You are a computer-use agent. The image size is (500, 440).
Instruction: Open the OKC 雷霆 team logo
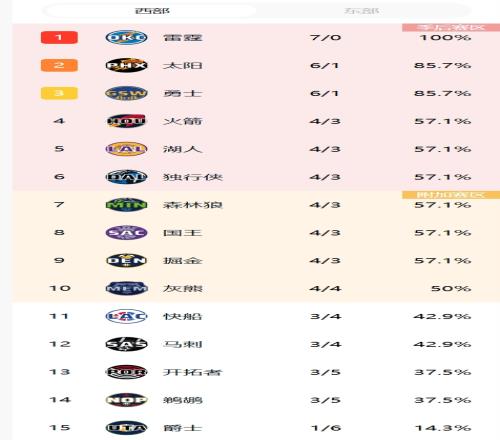coord(126,37)
